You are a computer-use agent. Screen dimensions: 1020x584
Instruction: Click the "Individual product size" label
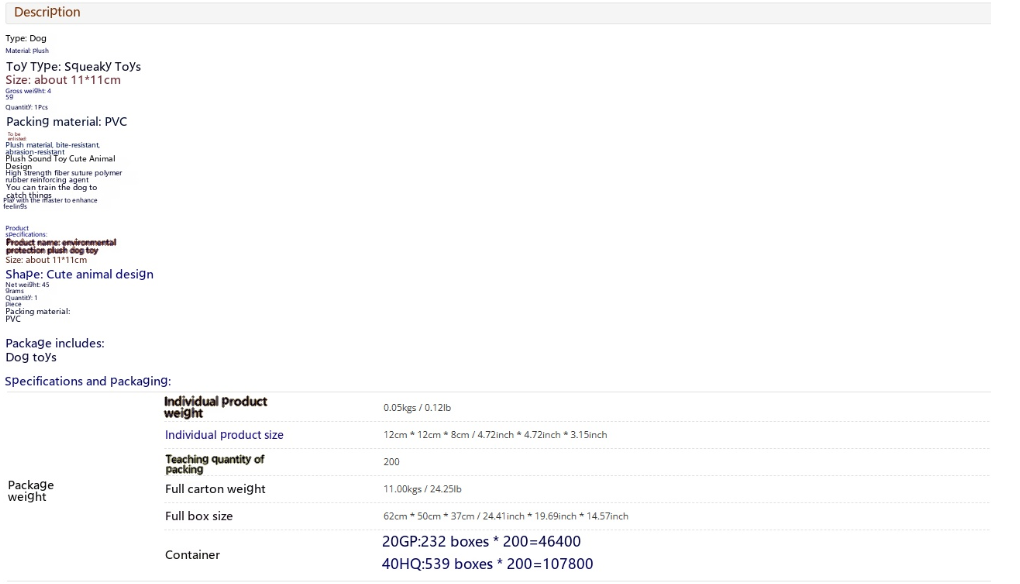224,435
